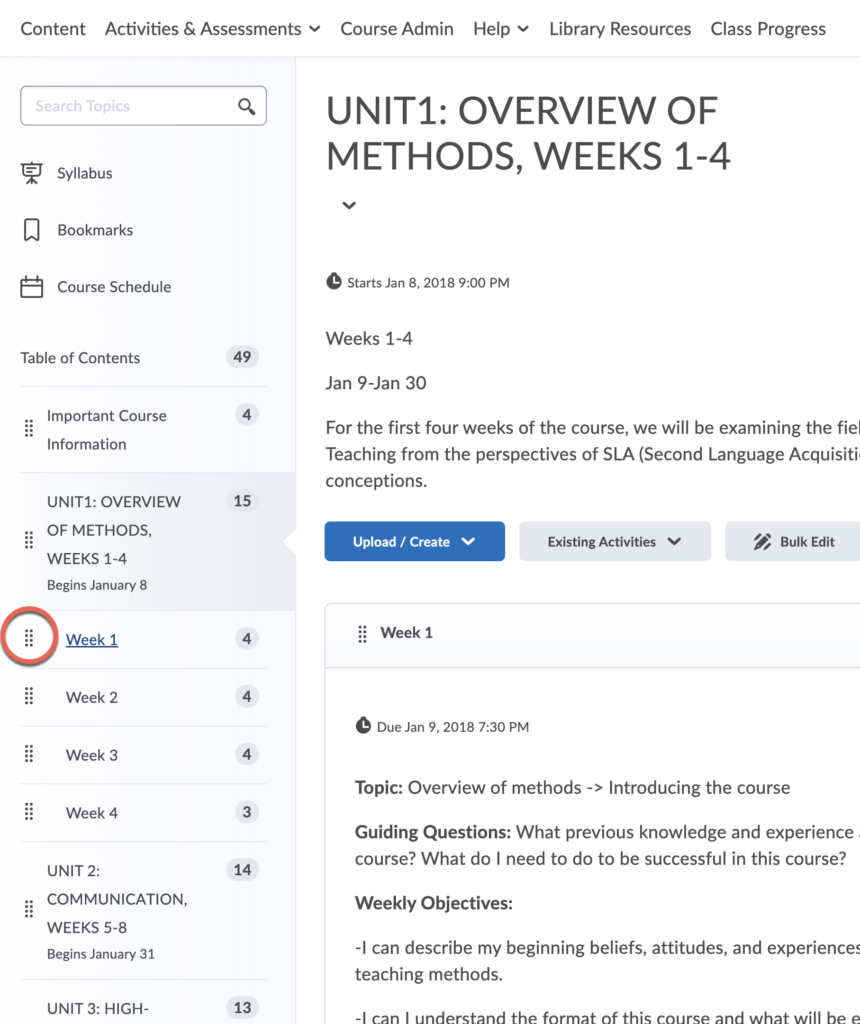
Task: Click in the Search Topics field
Action: [x=130, y=106]
